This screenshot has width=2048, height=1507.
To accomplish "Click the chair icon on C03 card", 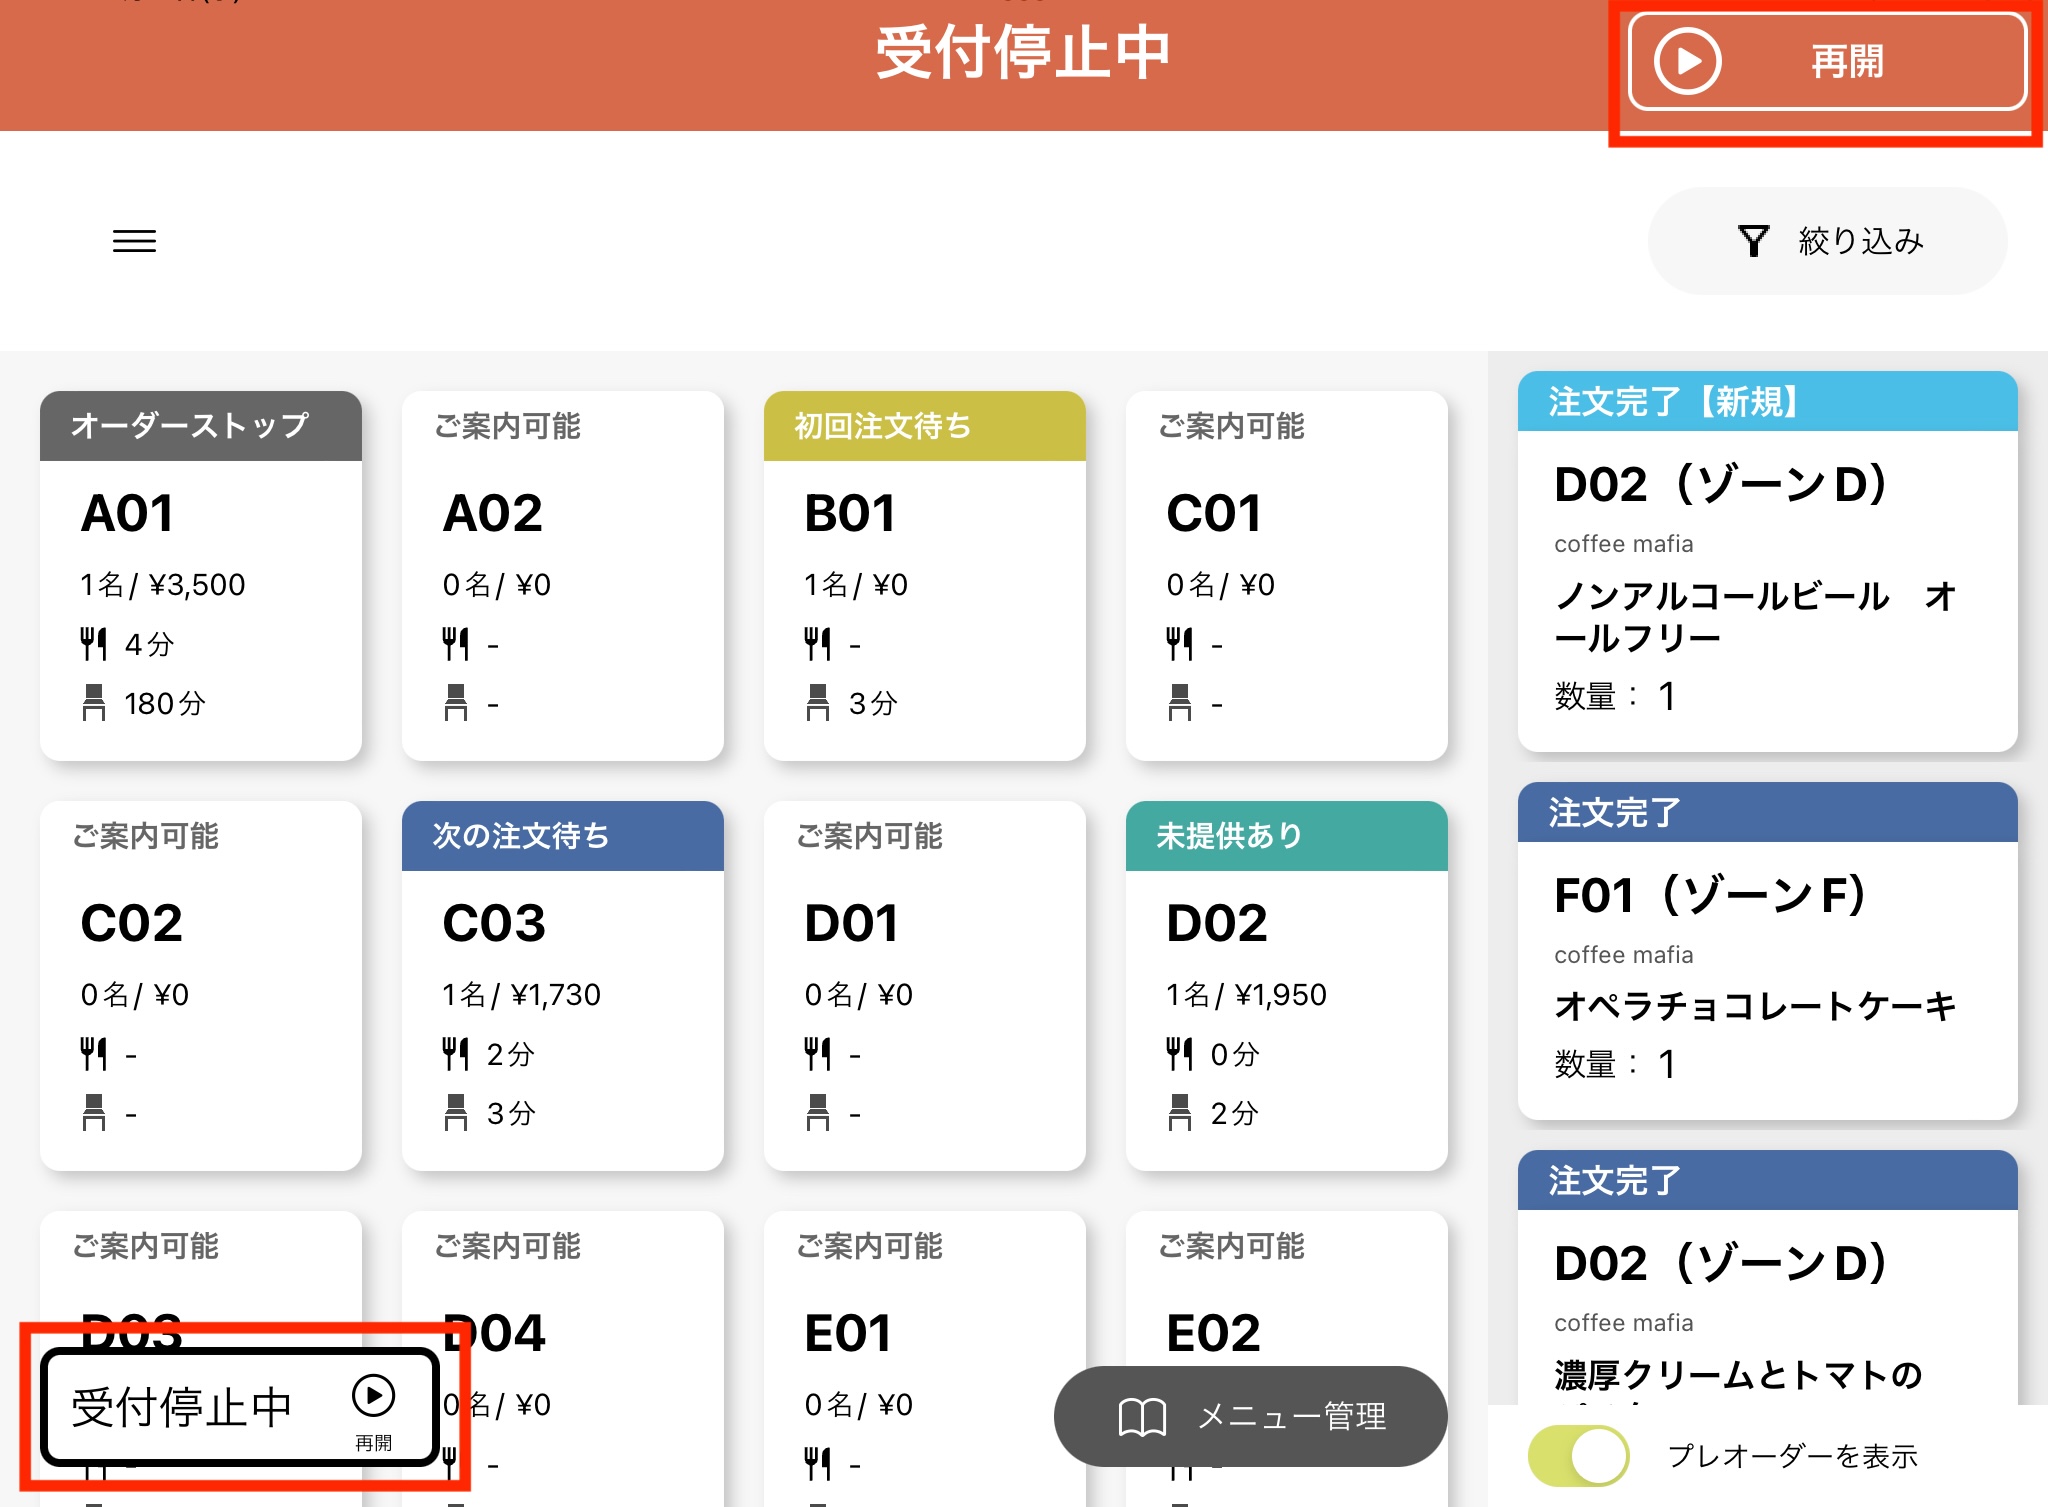I will coord(455,1112).
